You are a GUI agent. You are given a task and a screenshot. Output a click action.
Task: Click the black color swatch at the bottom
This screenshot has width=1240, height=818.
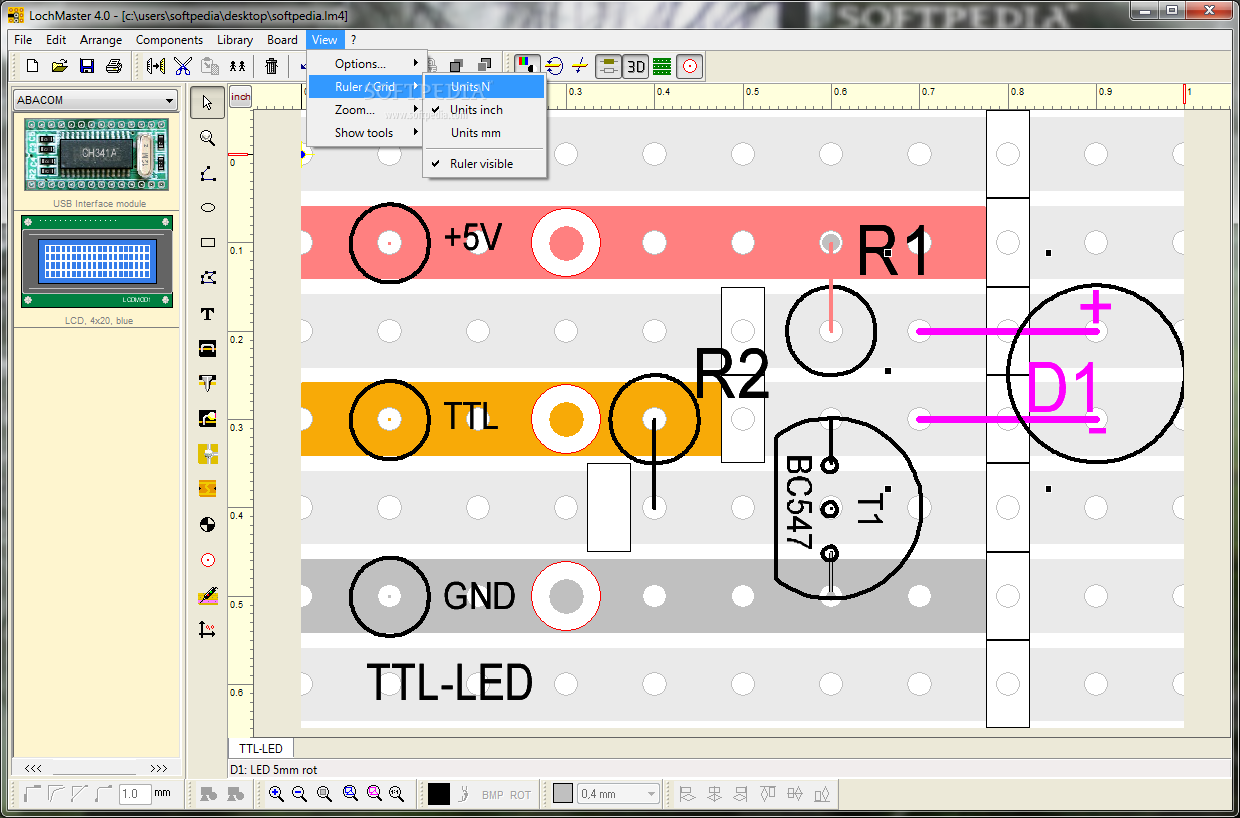pyautogui.click(x=439, y=794)
